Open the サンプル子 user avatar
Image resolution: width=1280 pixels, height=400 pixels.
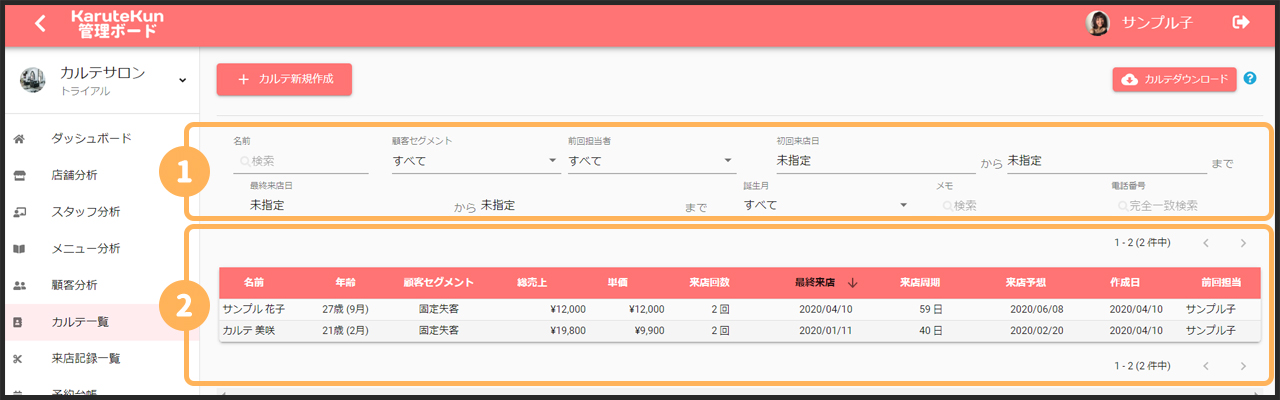1097,23
